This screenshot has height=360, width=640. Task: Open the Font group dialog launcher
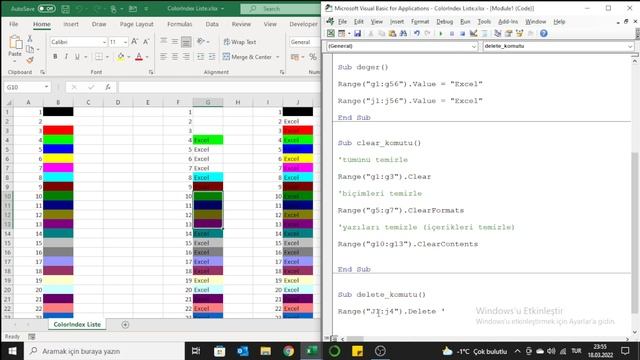coord(151,72)
